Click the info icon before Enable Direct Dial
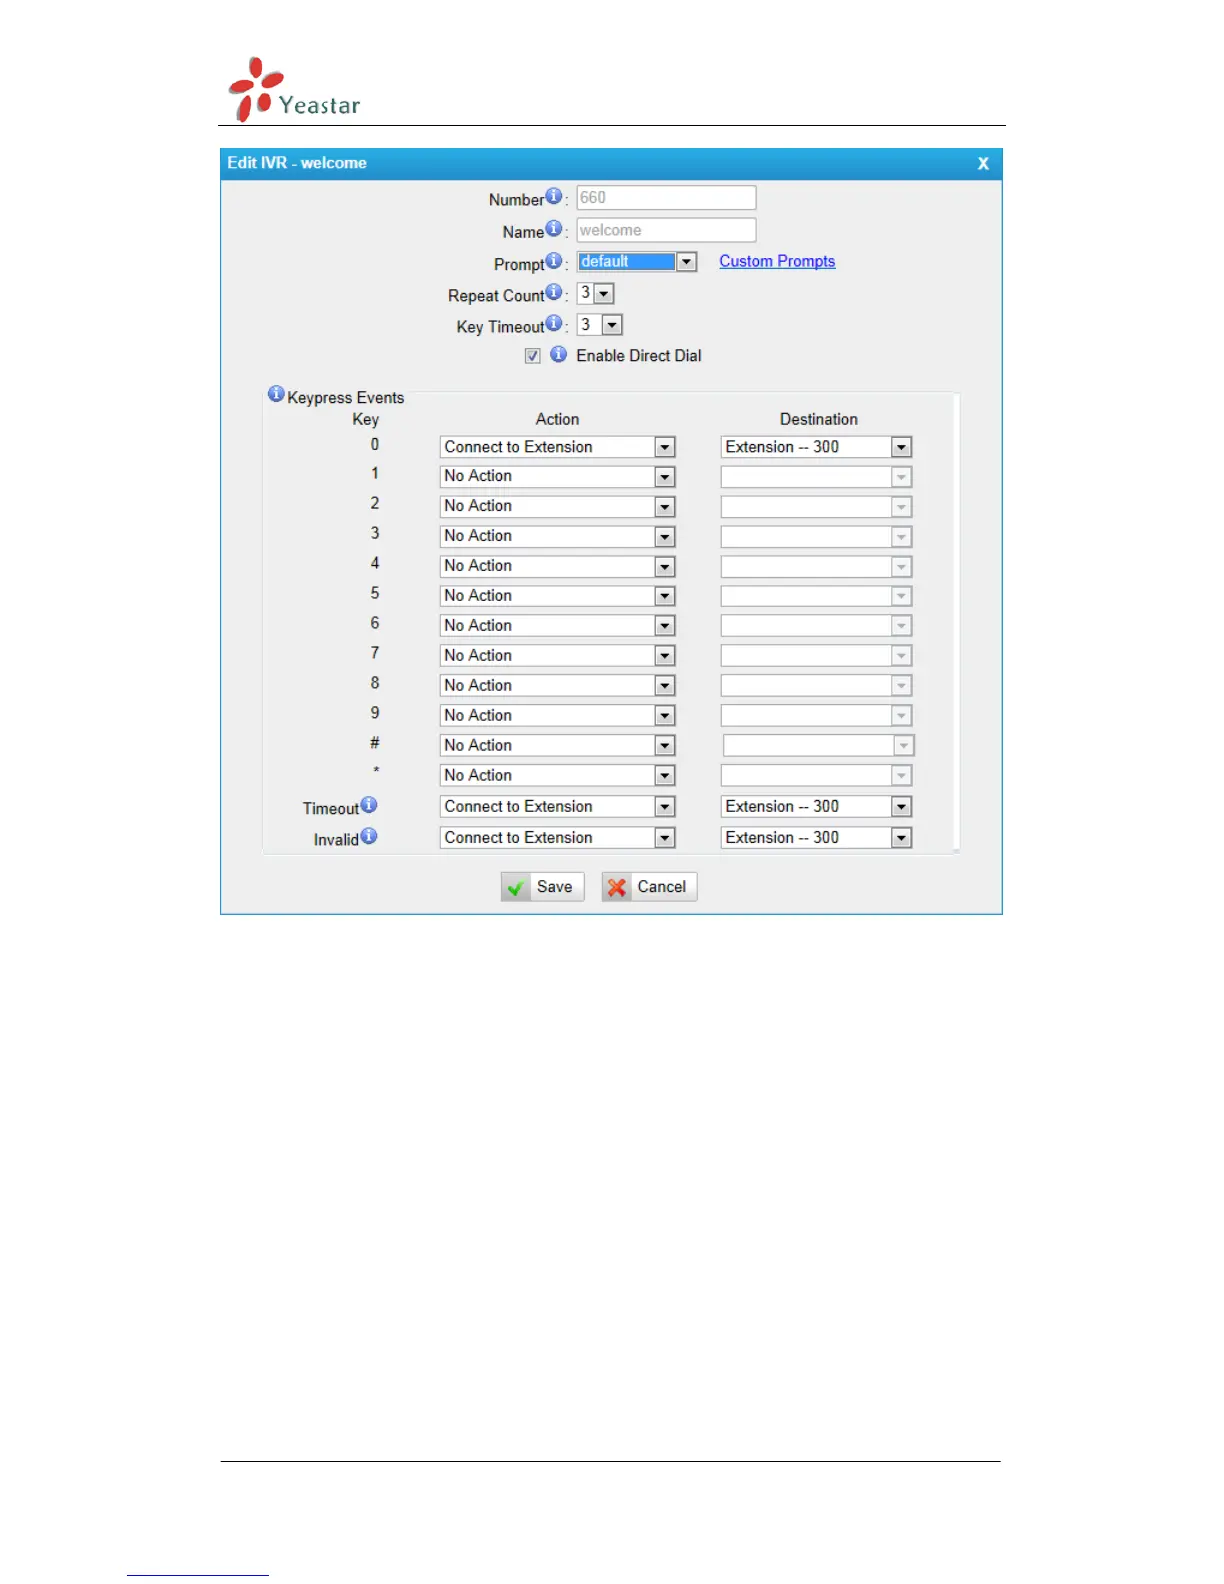Image resolution: width=1224 pixels, height=1584 pixels. tap(558, 354)
